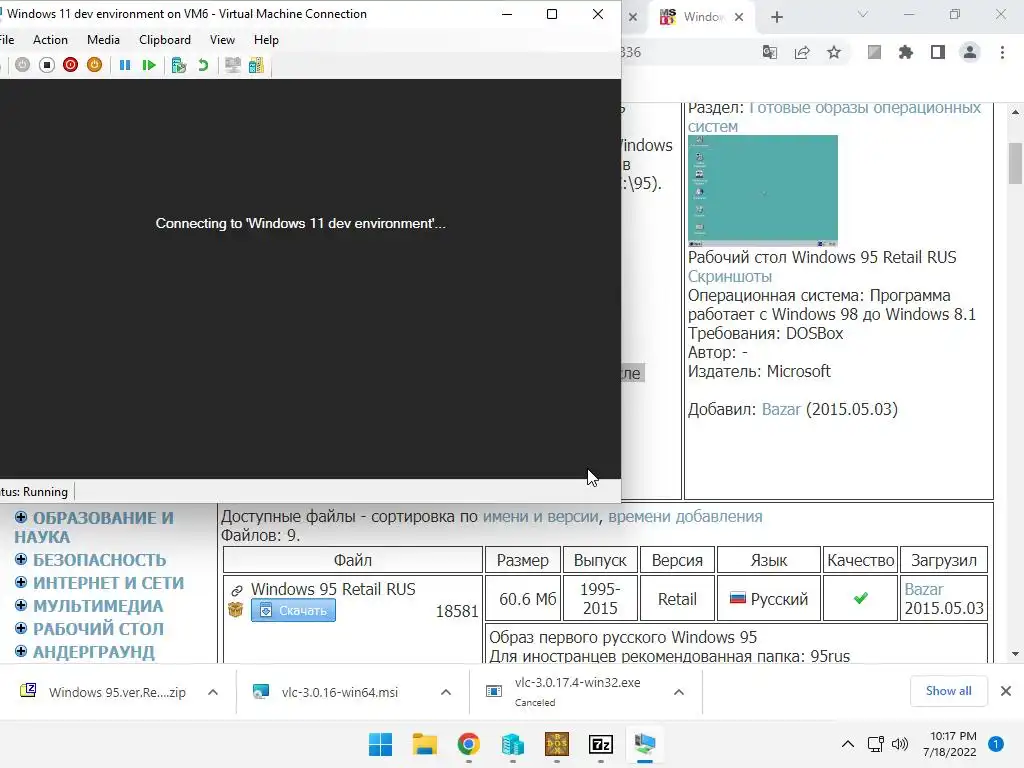Create a checkpoint from the toolbar

point(178,65)
